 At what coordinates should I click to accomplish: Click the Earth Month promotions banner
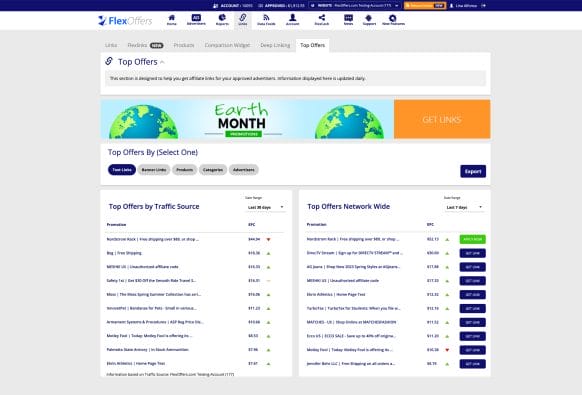247,119
